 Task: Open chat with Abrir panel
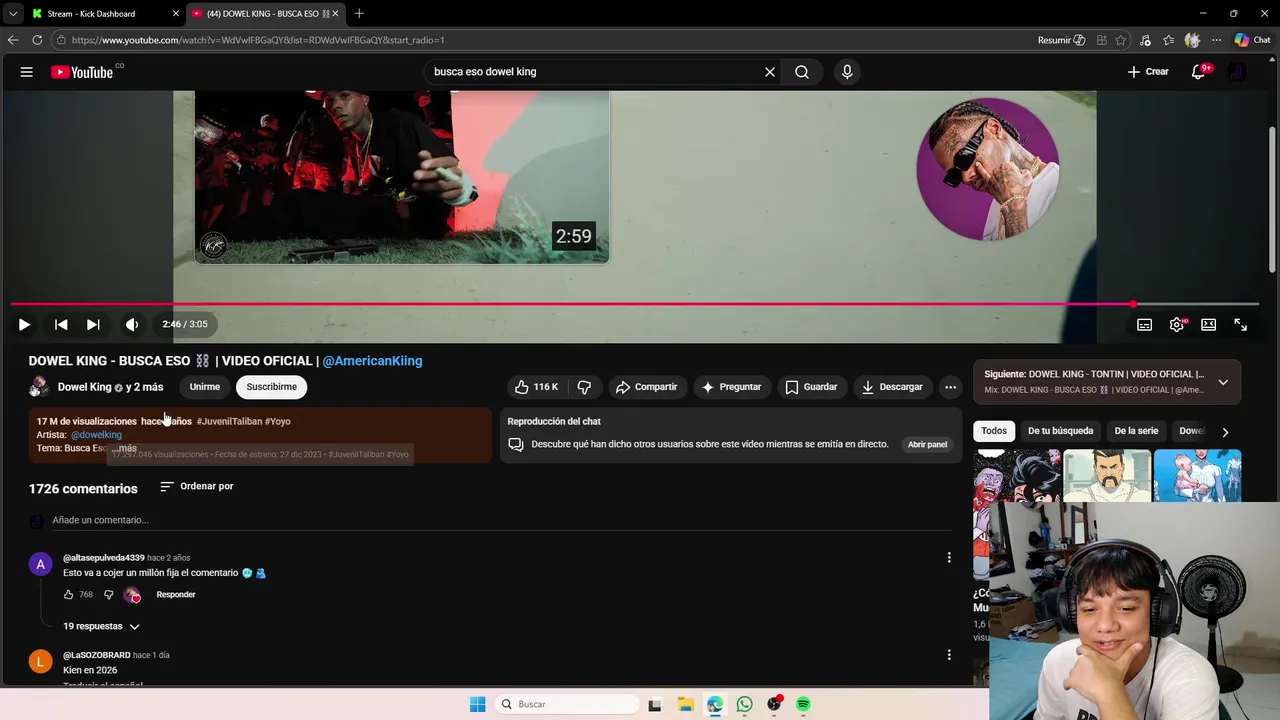[x=927, y=444]
